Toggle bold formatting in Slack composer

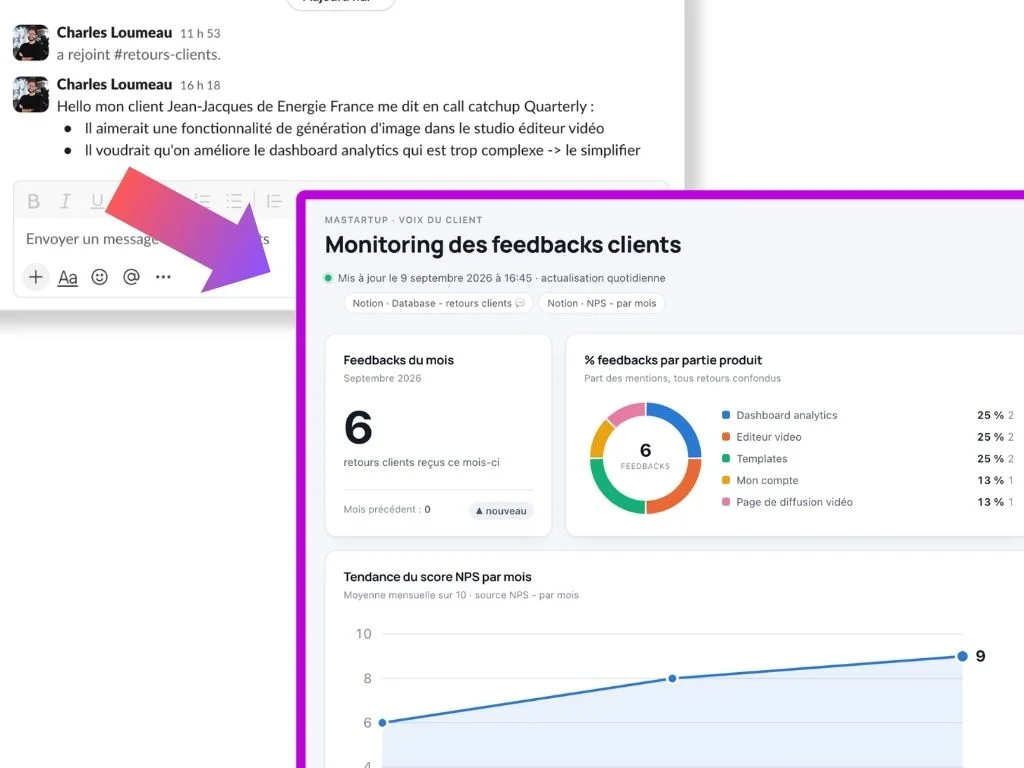[x=33, y=201]
